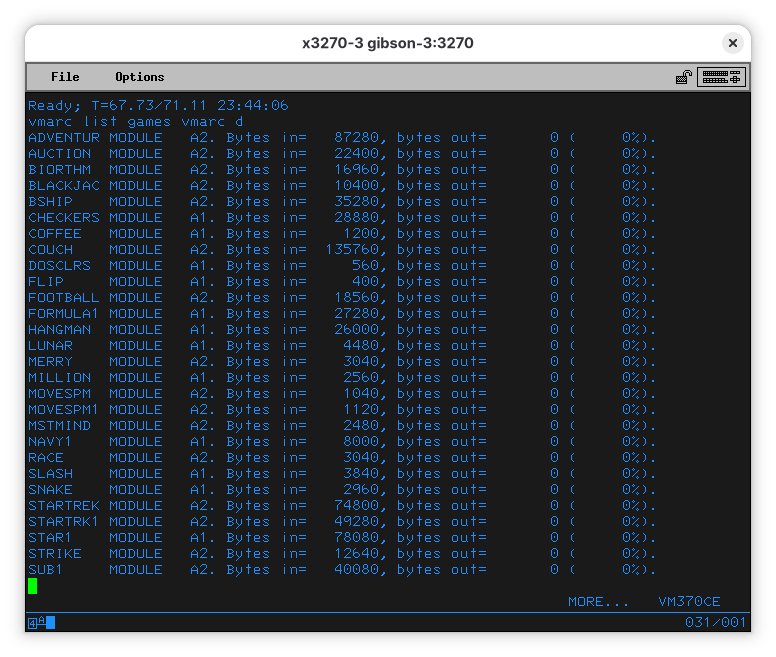Open the File menu
Screen dimensions: 776x657
coord(65,77)
